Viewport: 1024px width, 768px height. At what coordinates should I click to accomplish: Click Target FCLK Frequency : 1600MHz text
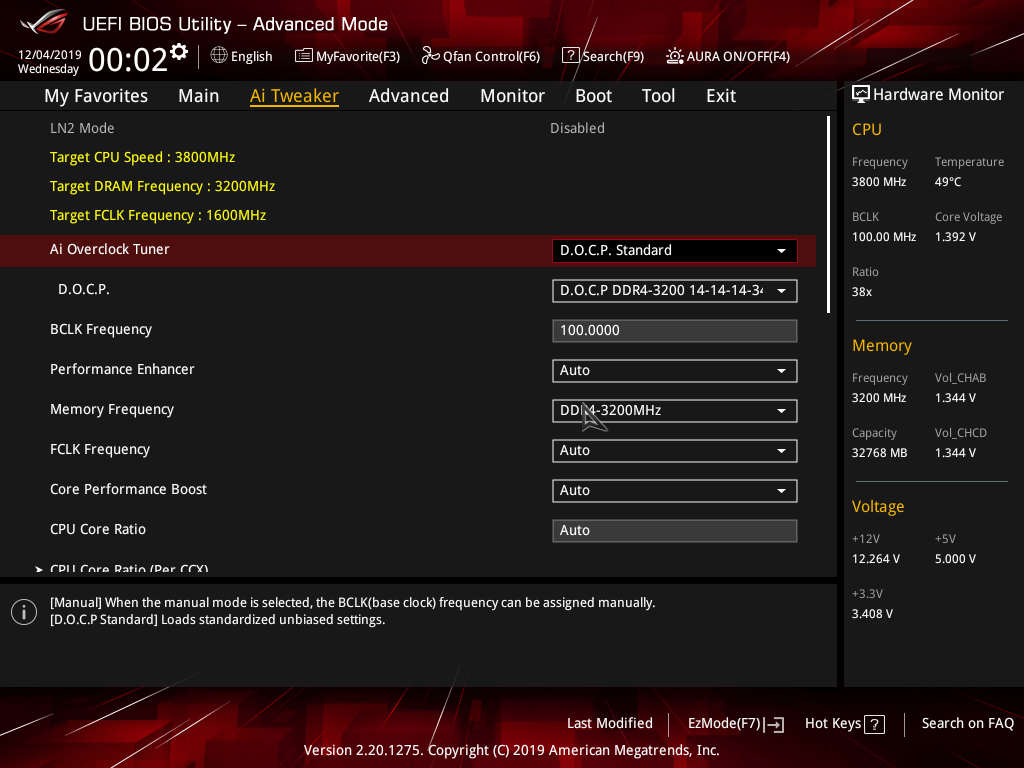(158, 216)
